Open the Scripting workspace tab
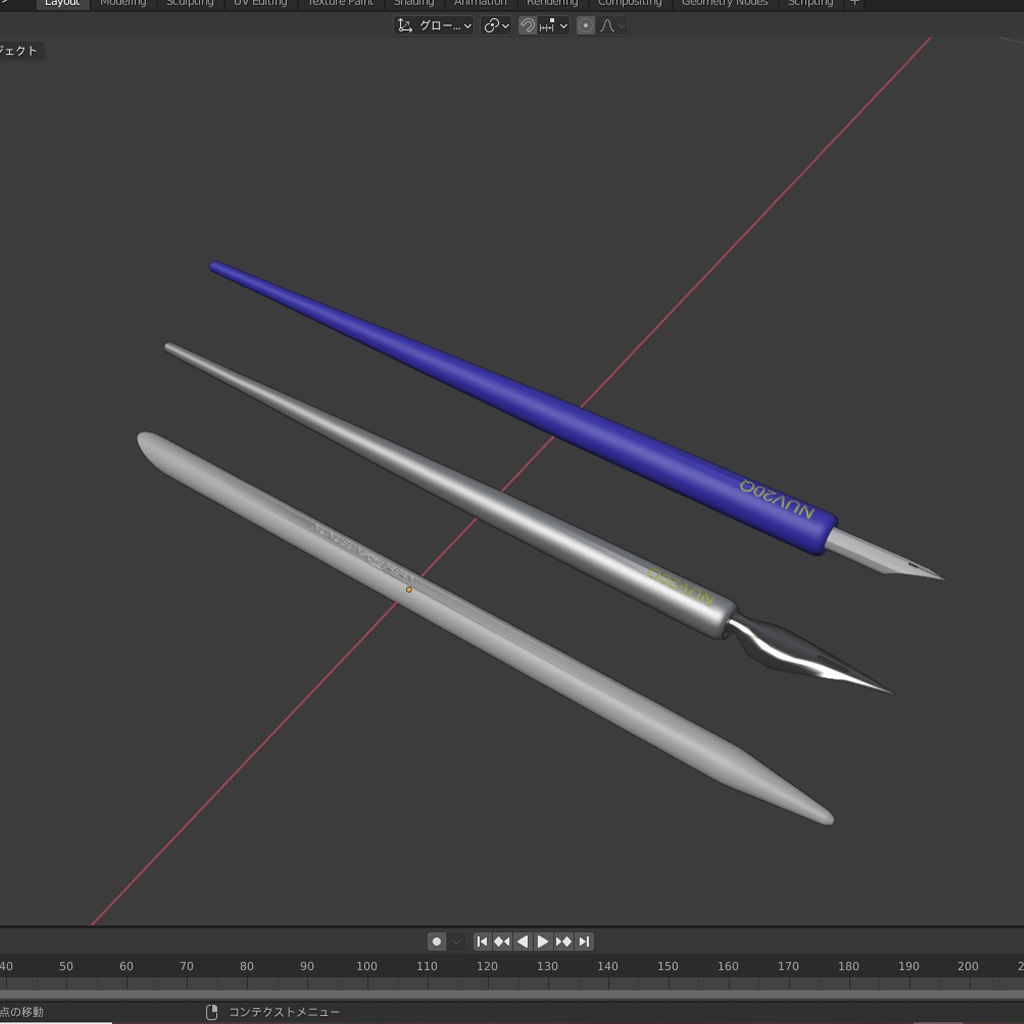 (x=810, y=3)
